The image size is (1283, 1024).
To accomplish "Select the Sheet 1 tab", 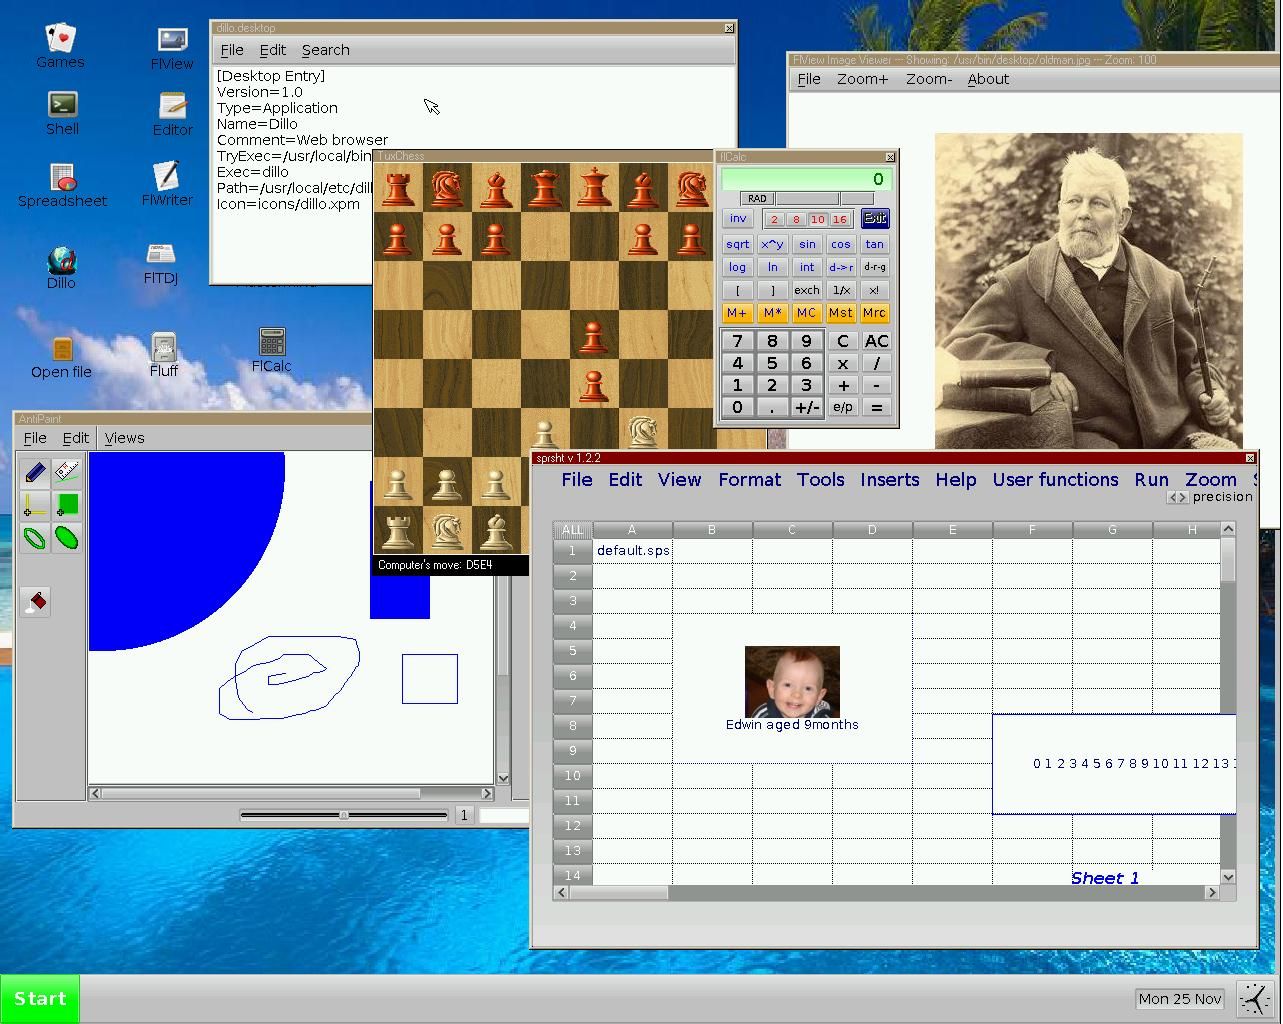I will click(1104, 878).
